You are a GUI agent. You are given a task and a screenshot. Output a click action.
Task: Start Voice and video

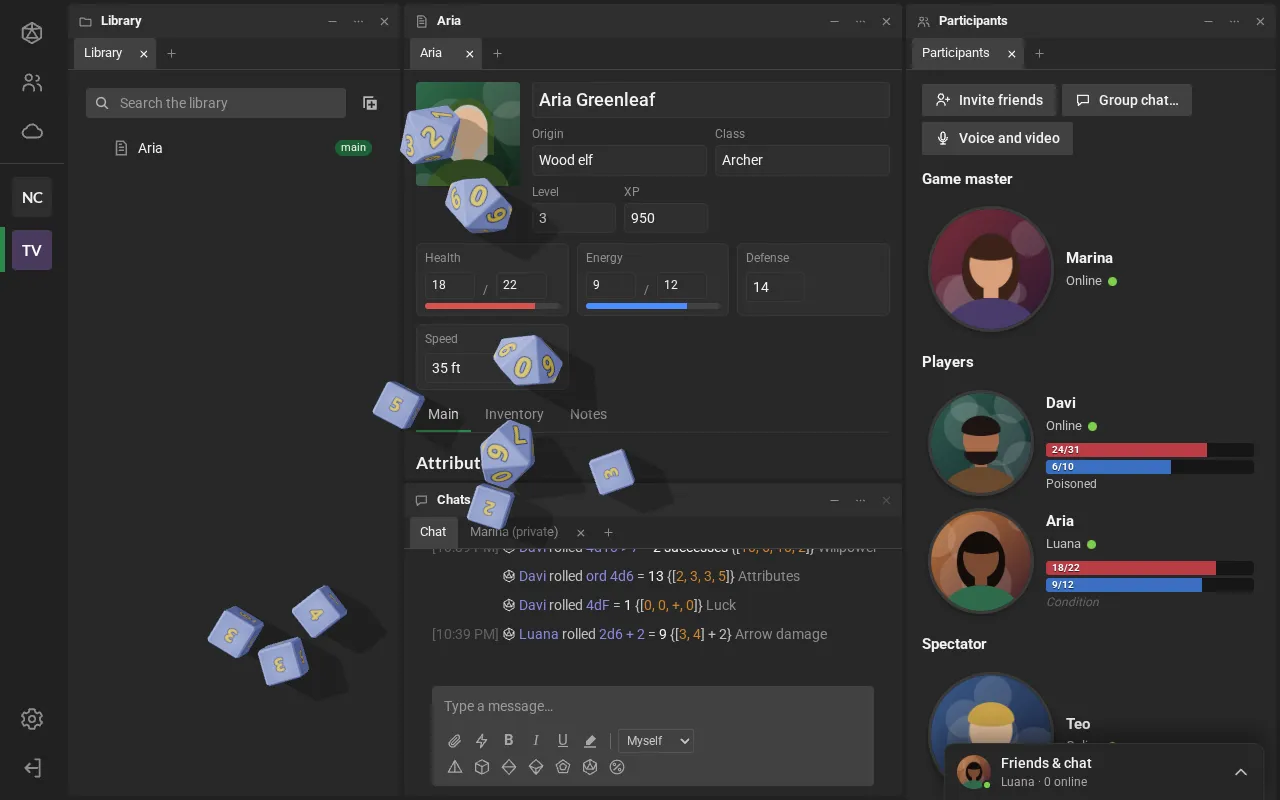coord(997,138)
